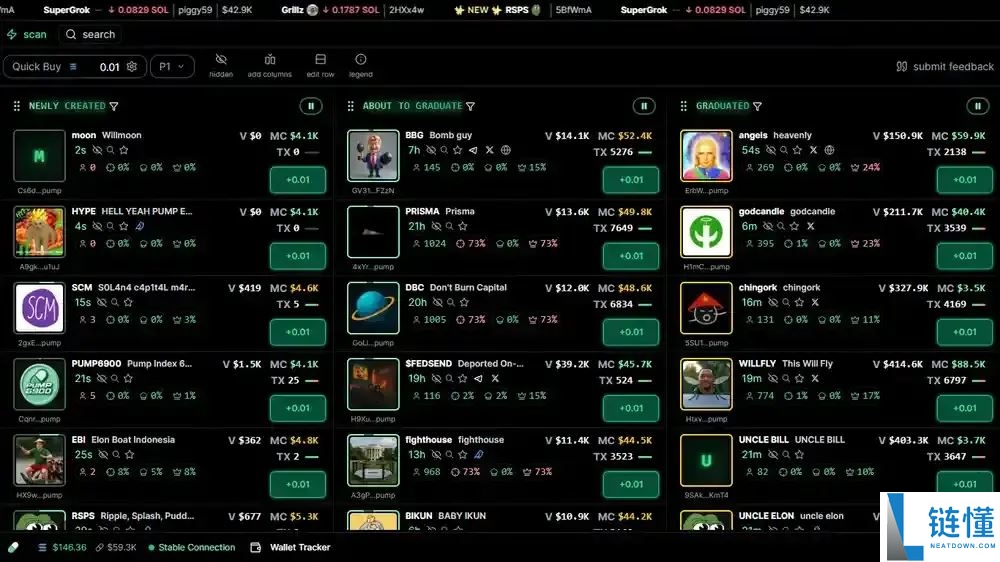Open Wallet Tracker in status bar

pos(291,547)
